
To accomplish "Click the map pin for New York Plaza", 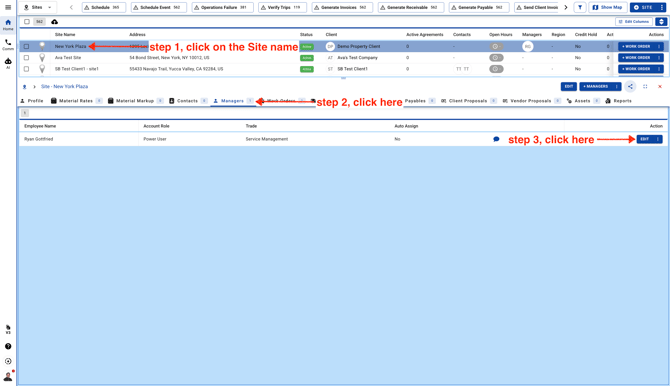I will point(42,46).
